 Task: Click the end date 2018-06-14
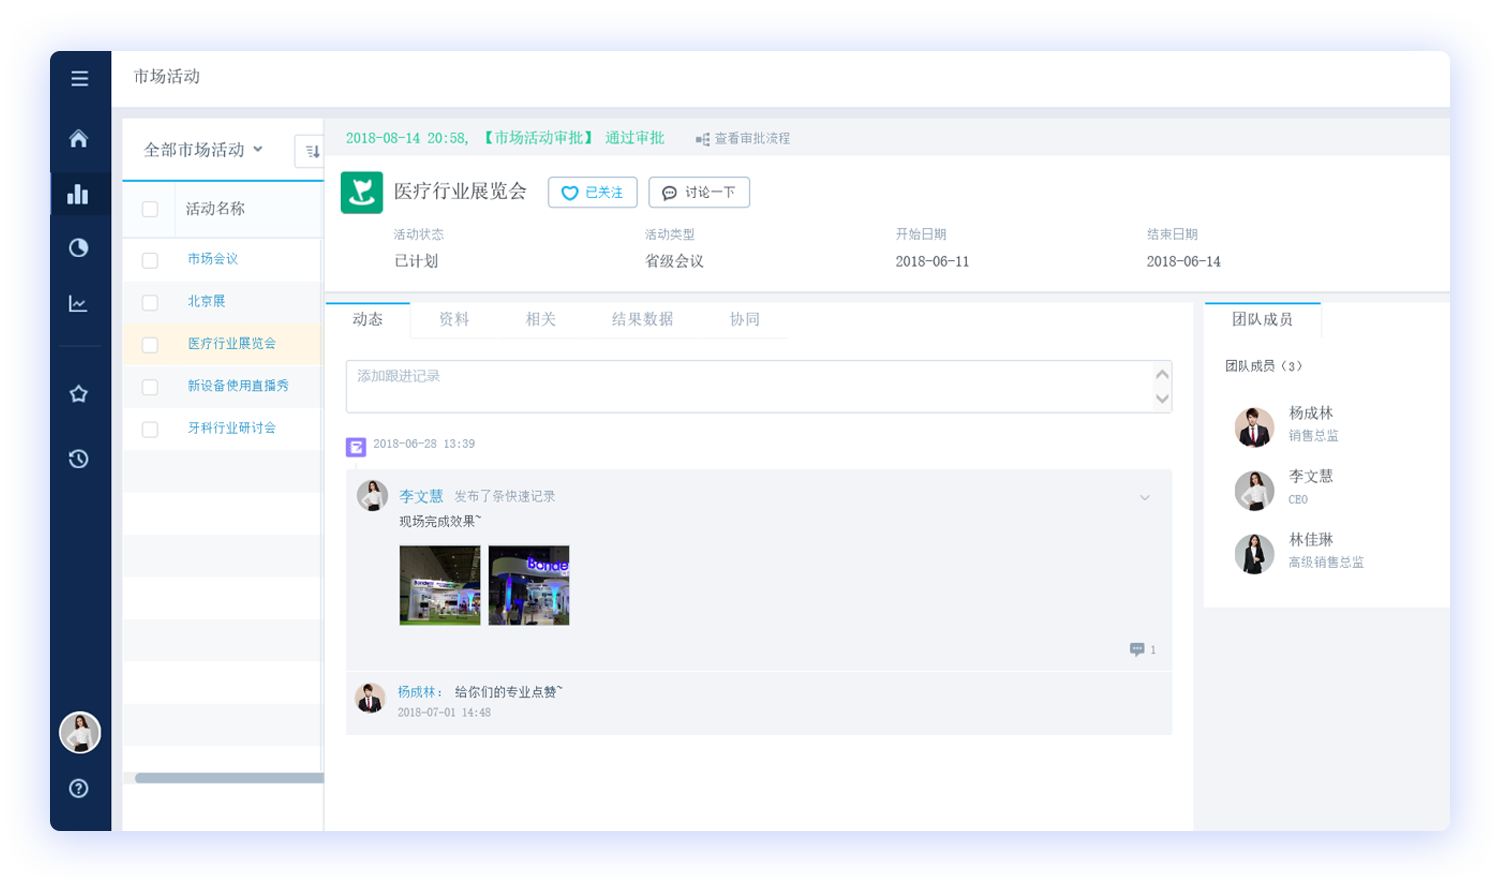tap(1183, 261)
